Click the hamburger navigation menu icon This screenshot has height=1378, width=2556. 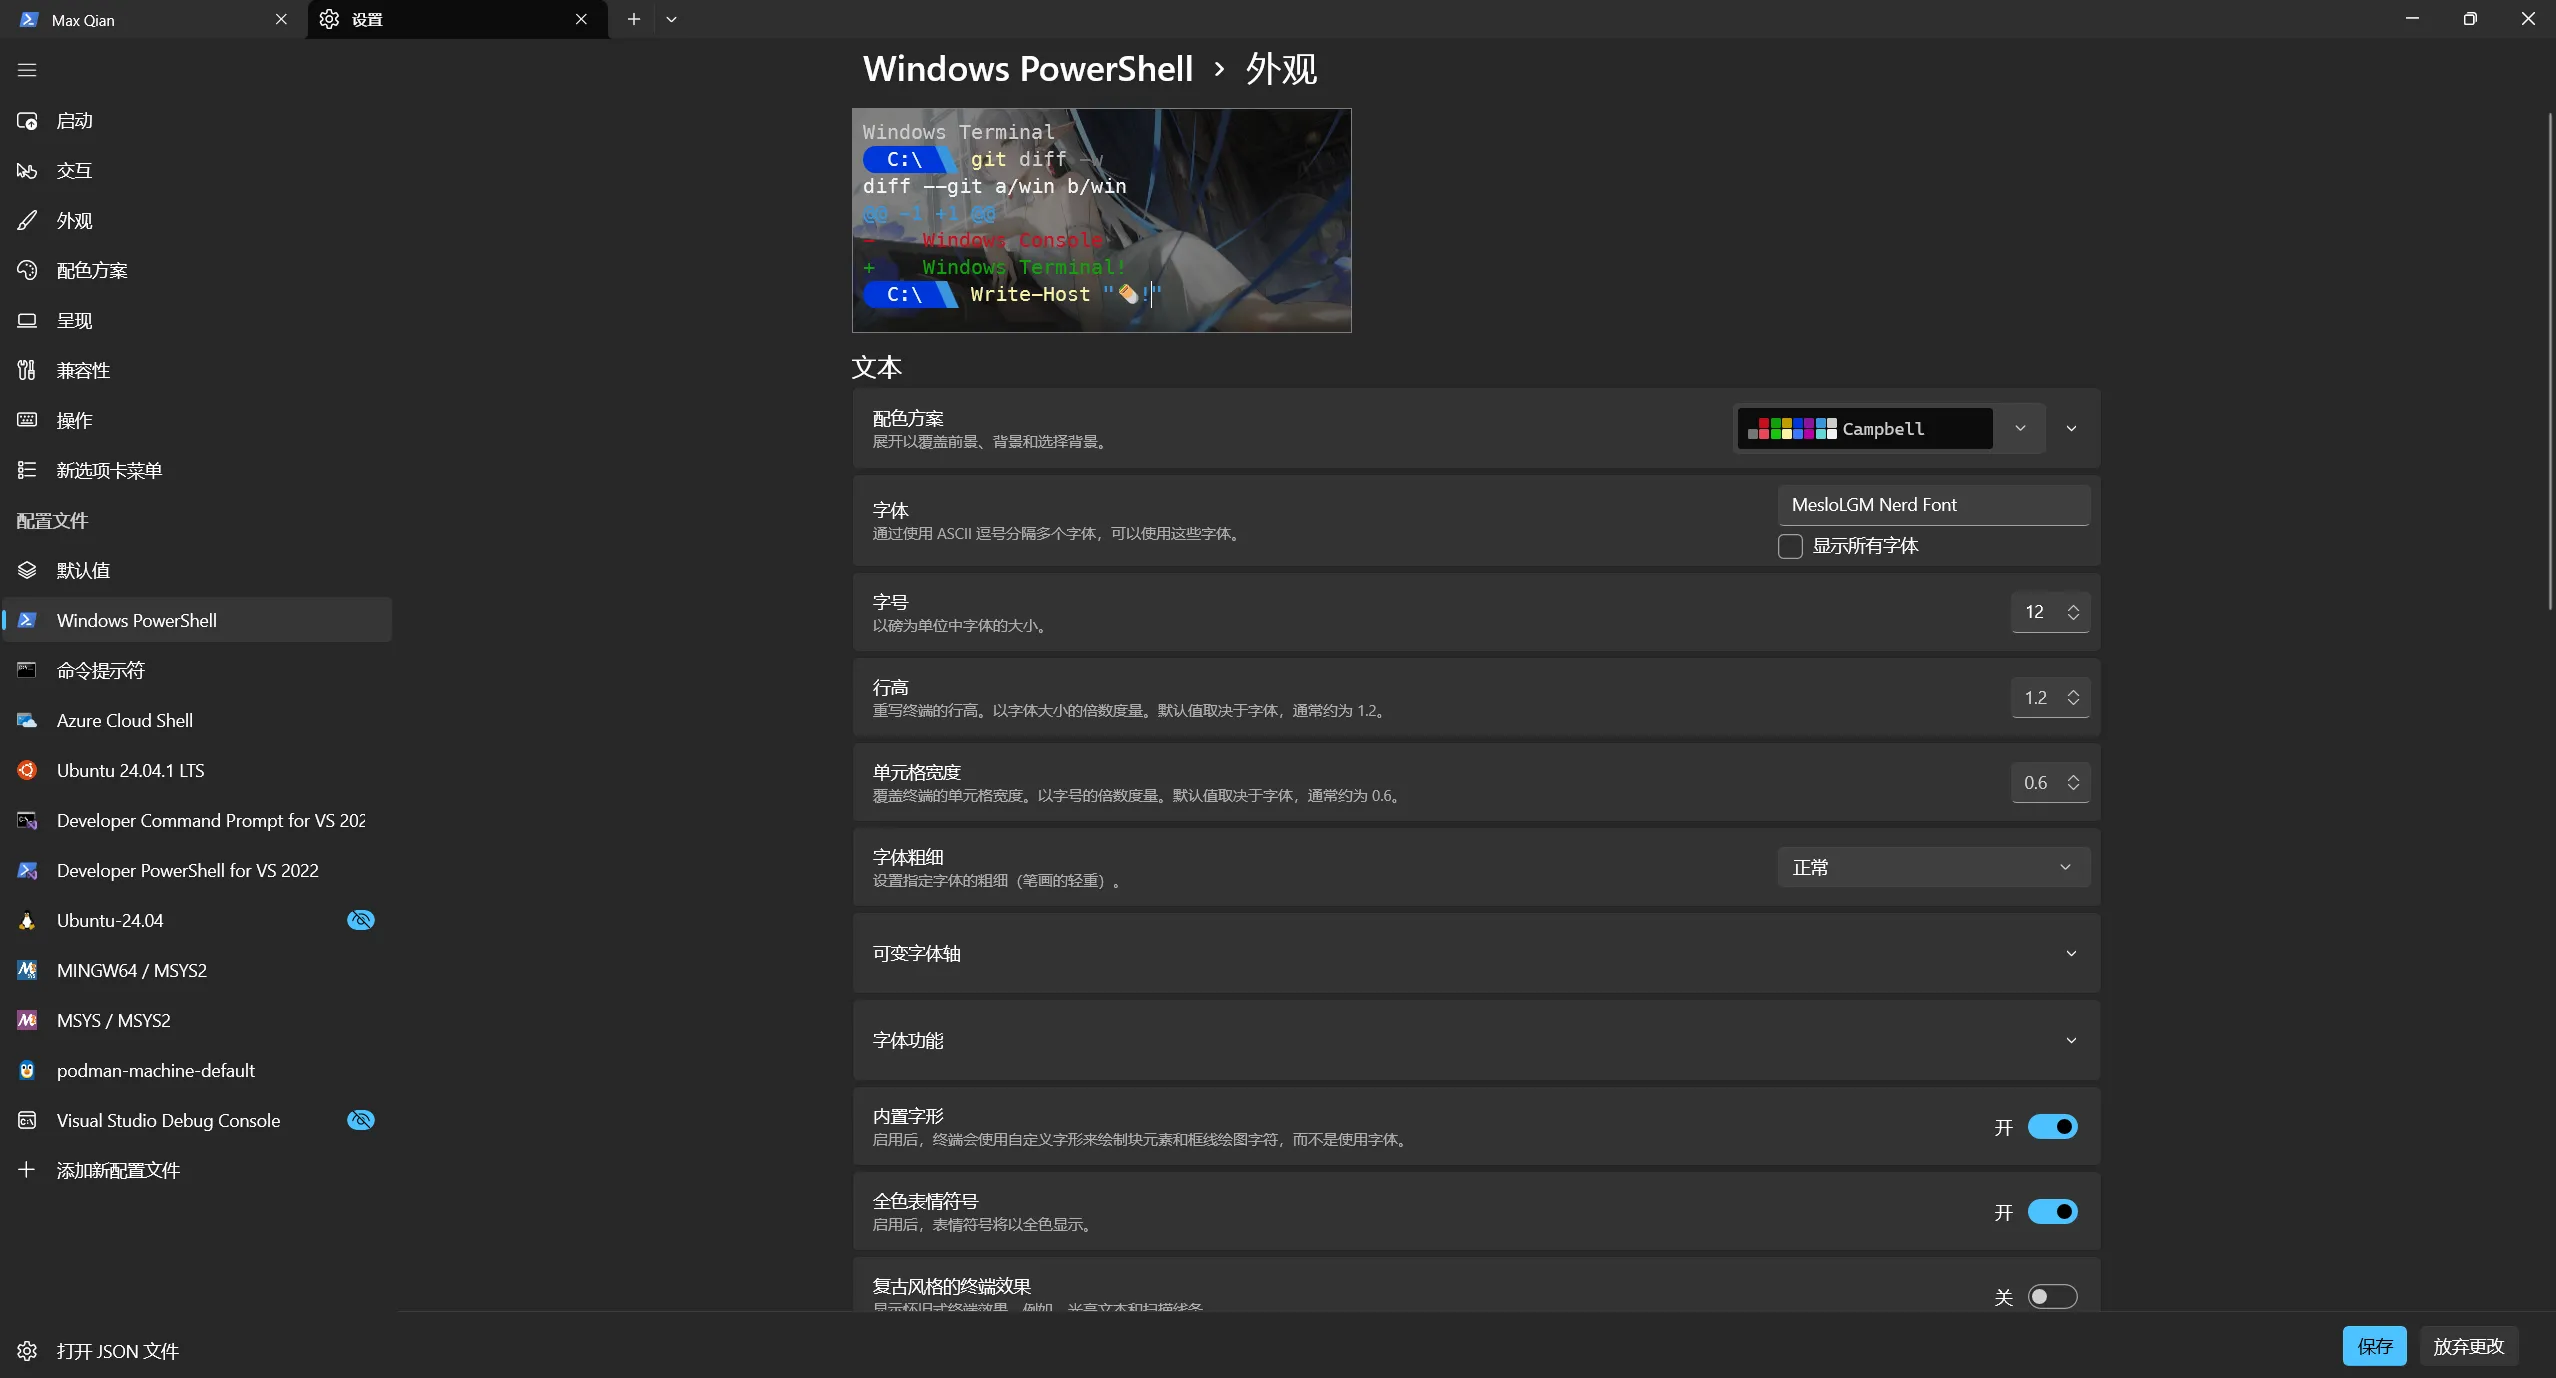27,70
